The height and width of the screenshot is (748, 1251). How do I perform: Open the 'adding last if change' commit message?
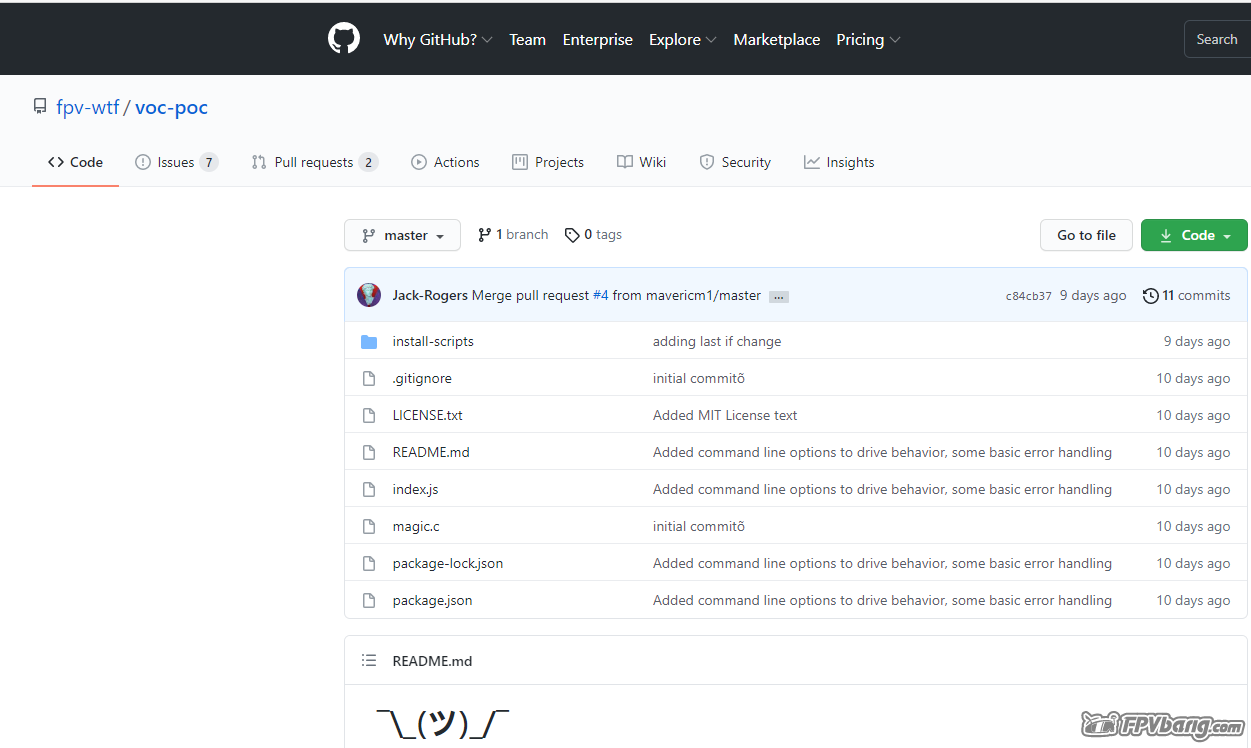tap(717, 342)
